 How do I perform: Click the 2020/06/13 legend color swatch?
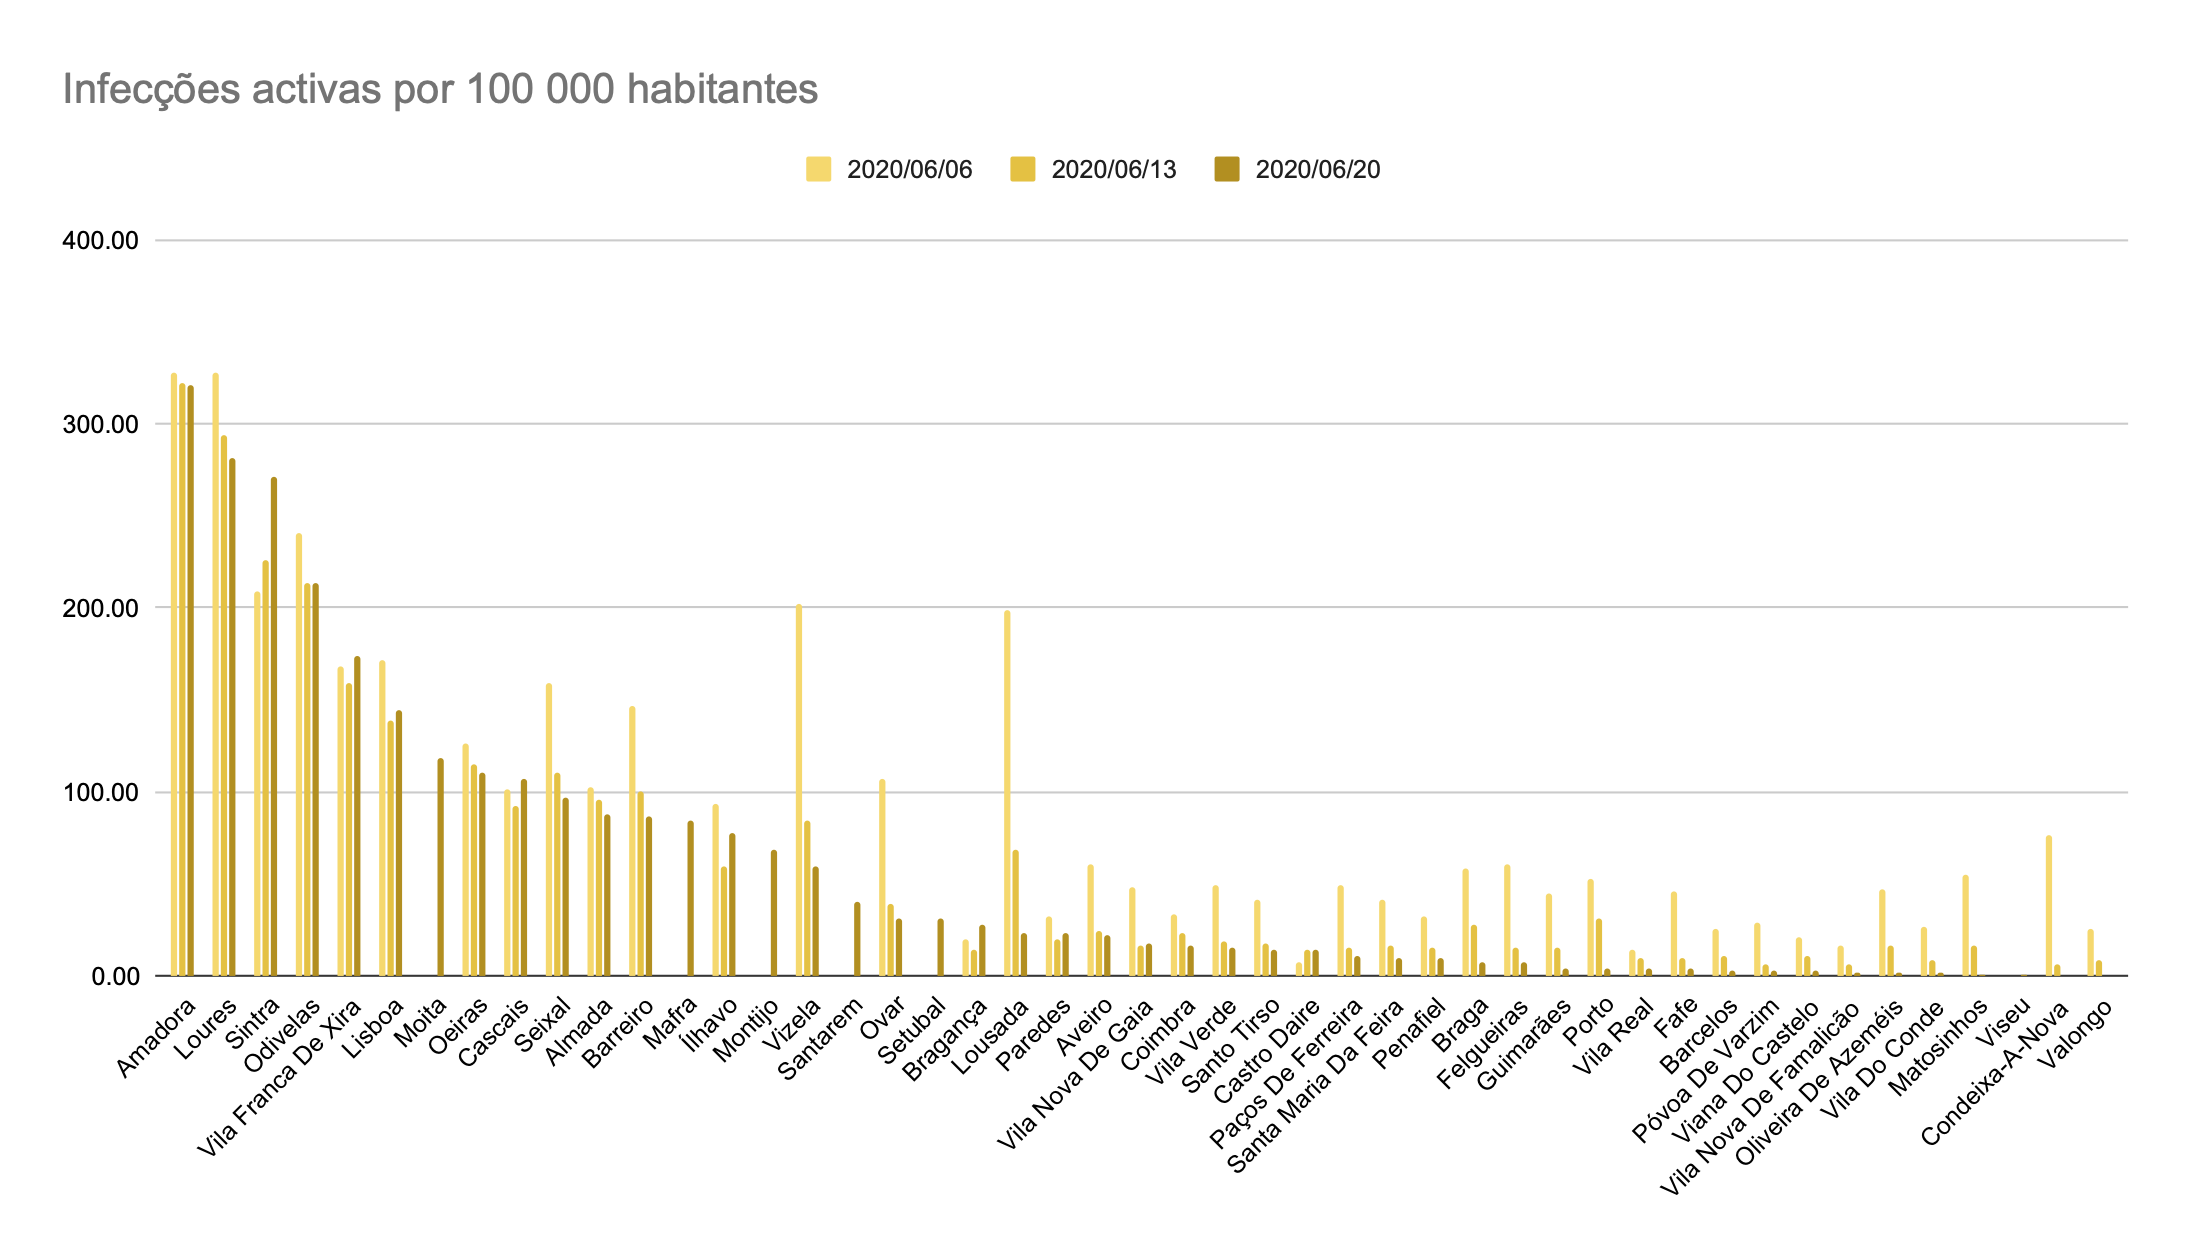(1022, 169)
